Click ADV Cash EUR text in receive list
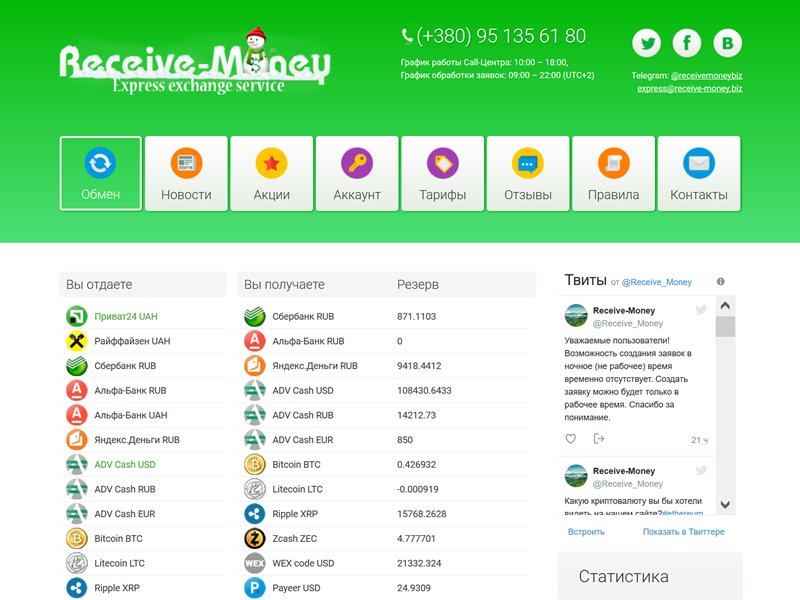 point(303,440)
